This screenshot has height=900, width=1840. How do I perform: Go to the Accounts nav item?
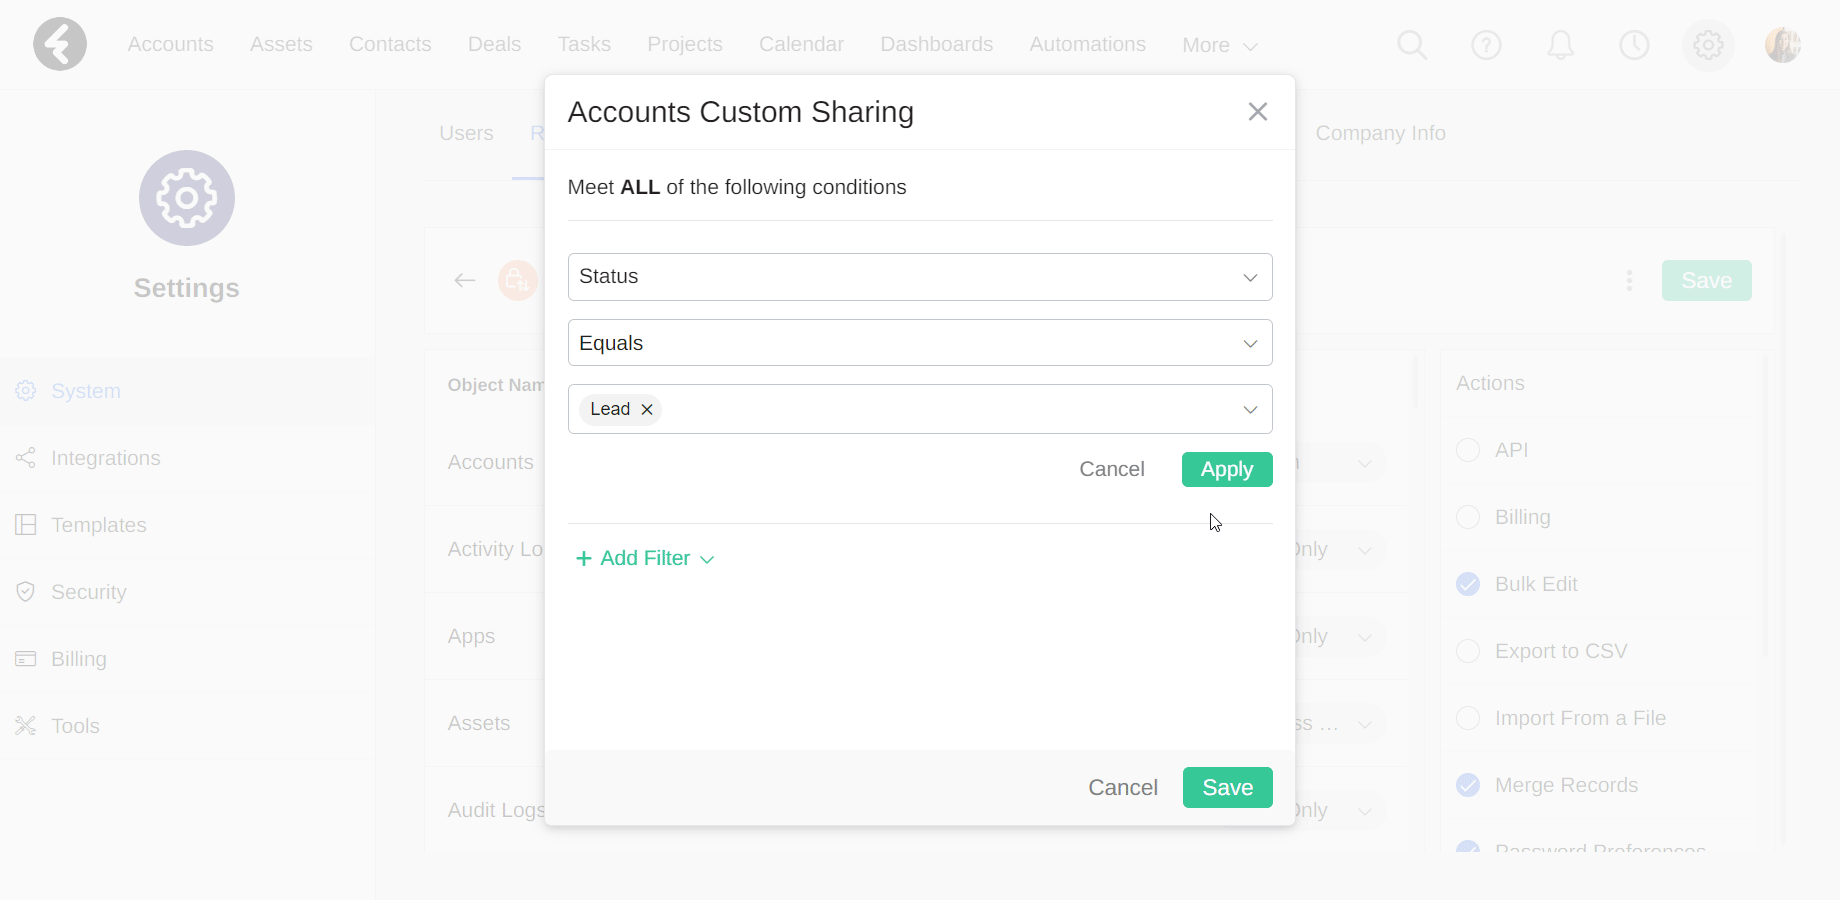(x=170, y=44)
